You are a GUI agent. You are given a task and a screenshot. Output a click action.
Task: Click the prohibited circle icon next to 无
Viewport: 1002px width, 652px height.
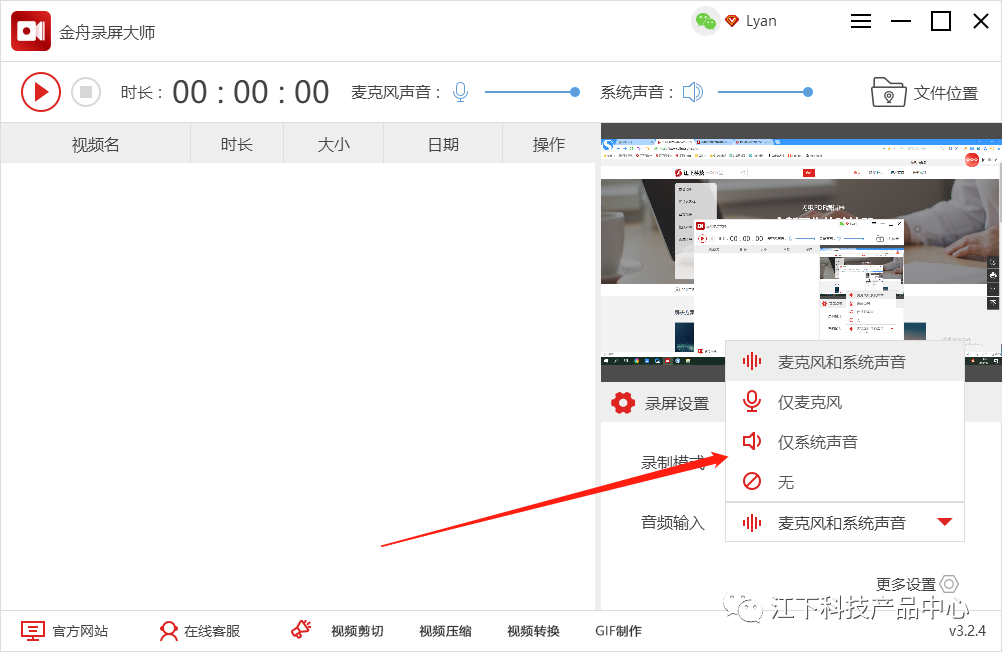(752, 481)
